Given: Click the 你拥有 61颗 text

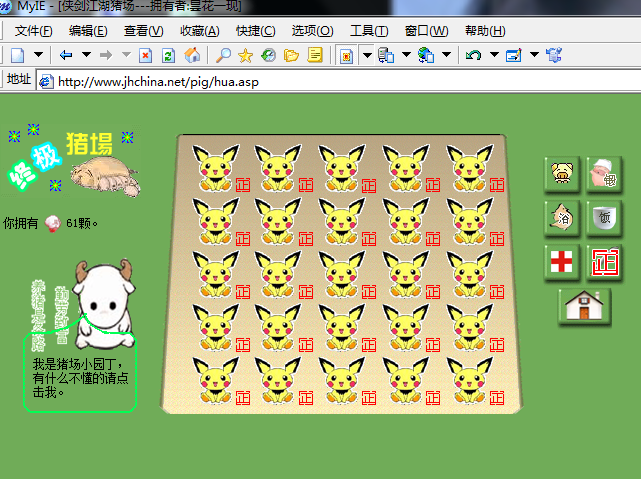Looking at the screenshot, I should pyautogui.click(x=50, y=224).
